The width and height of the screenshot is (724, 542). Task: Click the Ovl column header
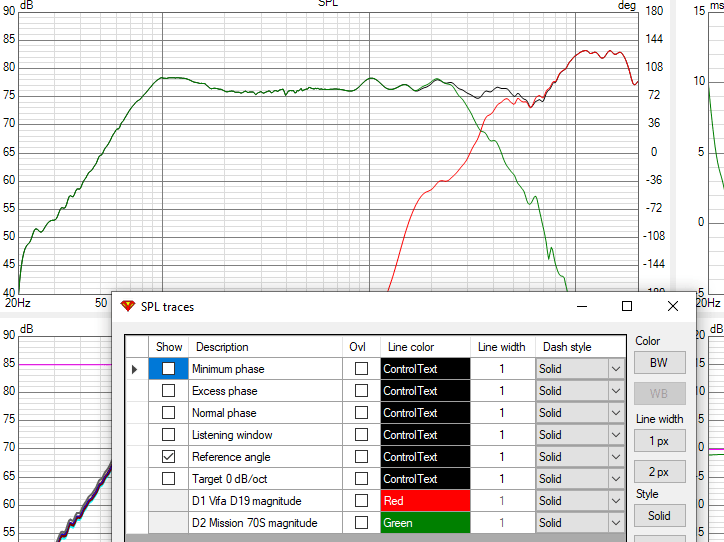[361, 347]
